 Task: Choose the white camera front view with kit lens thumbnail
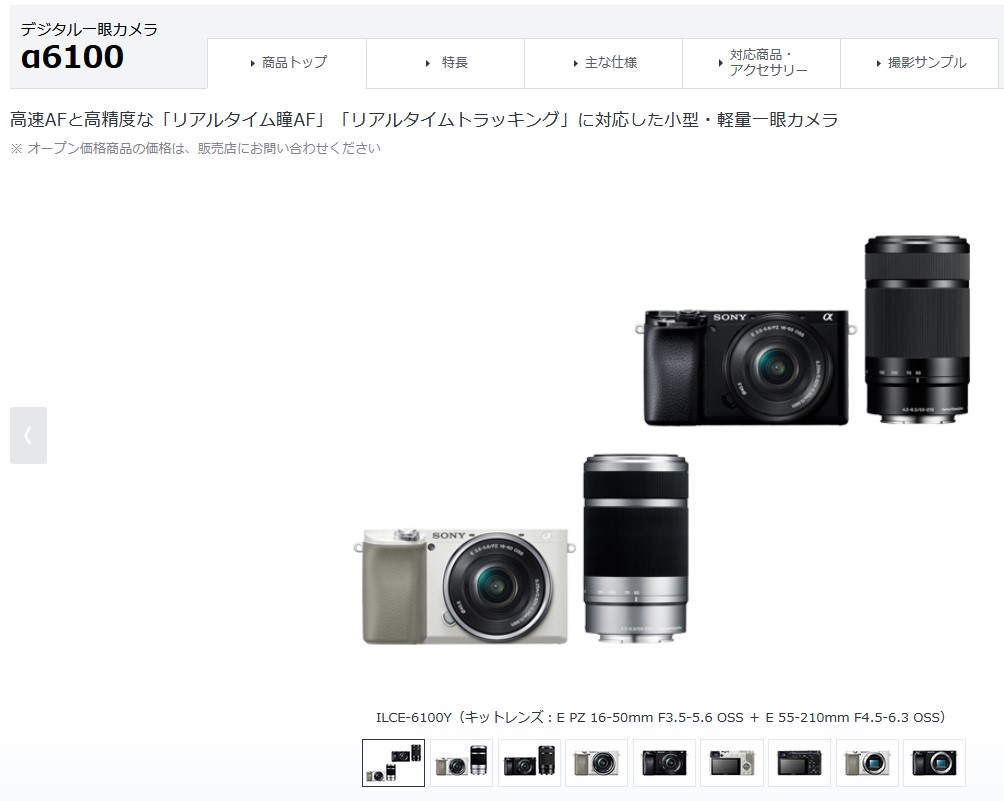click(x=596, y=763)
